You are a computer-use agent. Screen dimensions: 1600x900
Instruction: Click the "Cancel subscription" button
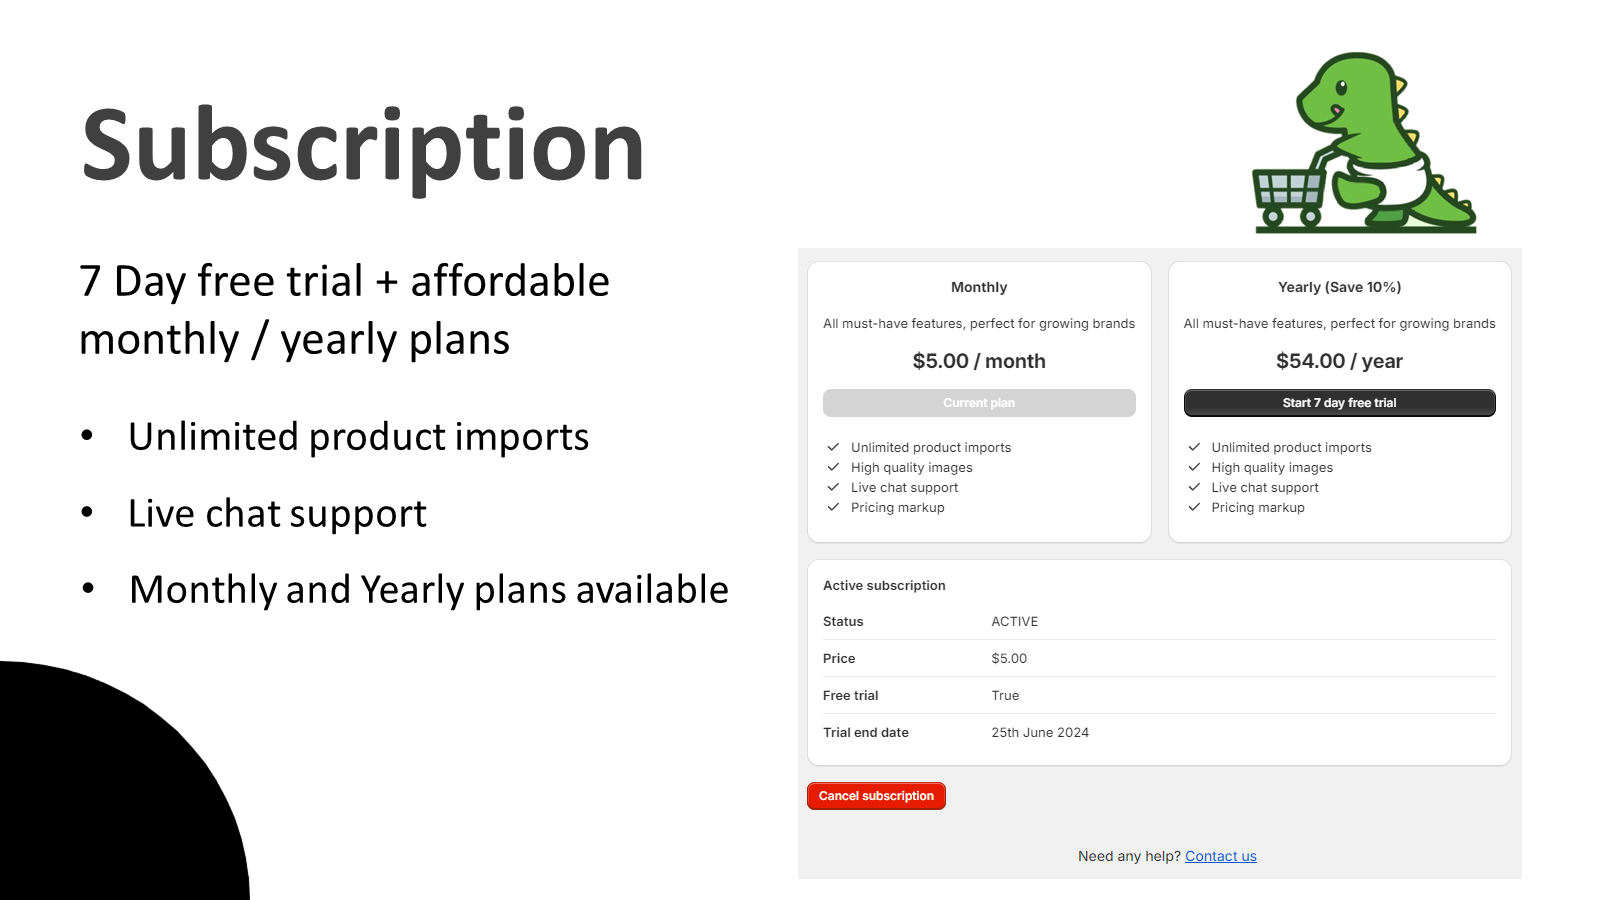click(876, 795)
